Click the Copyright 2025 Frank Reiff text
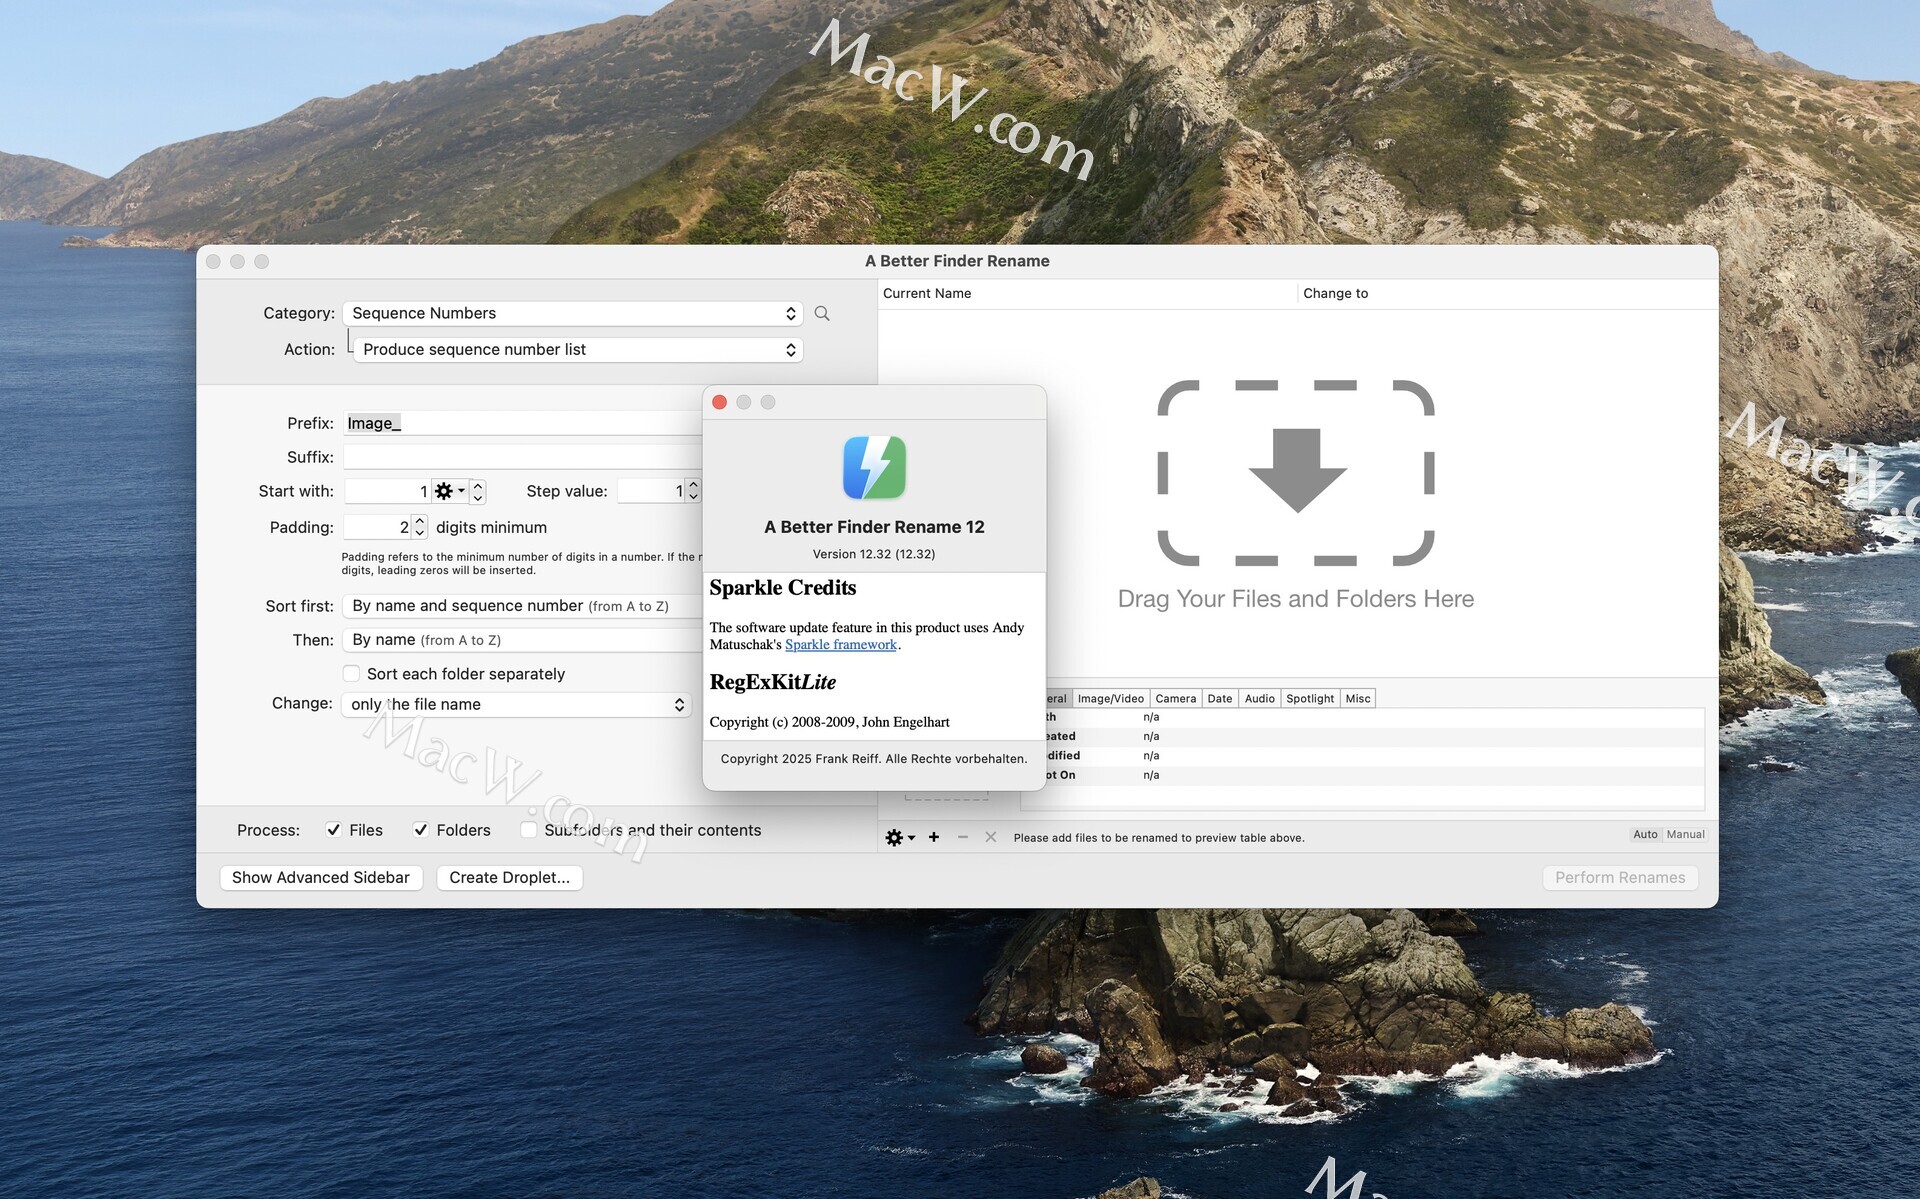Viewport: 1920px width, 1199px height. click(874, 759)
